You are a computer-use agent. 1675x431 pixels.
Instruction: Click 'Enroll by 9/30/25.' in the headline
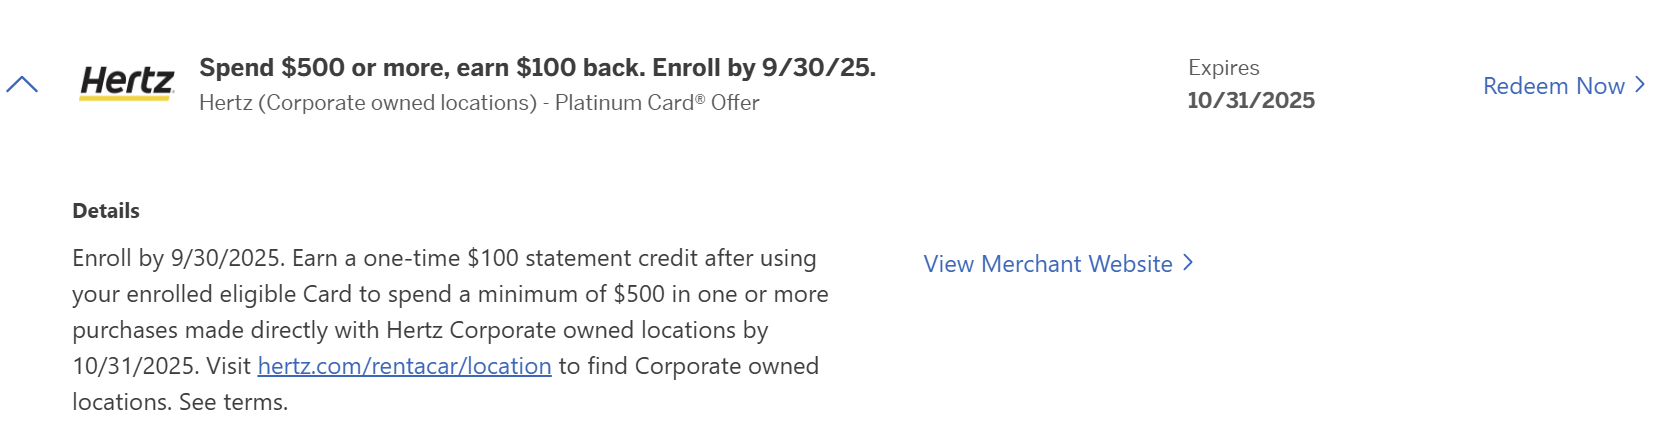tap(764, 68)
